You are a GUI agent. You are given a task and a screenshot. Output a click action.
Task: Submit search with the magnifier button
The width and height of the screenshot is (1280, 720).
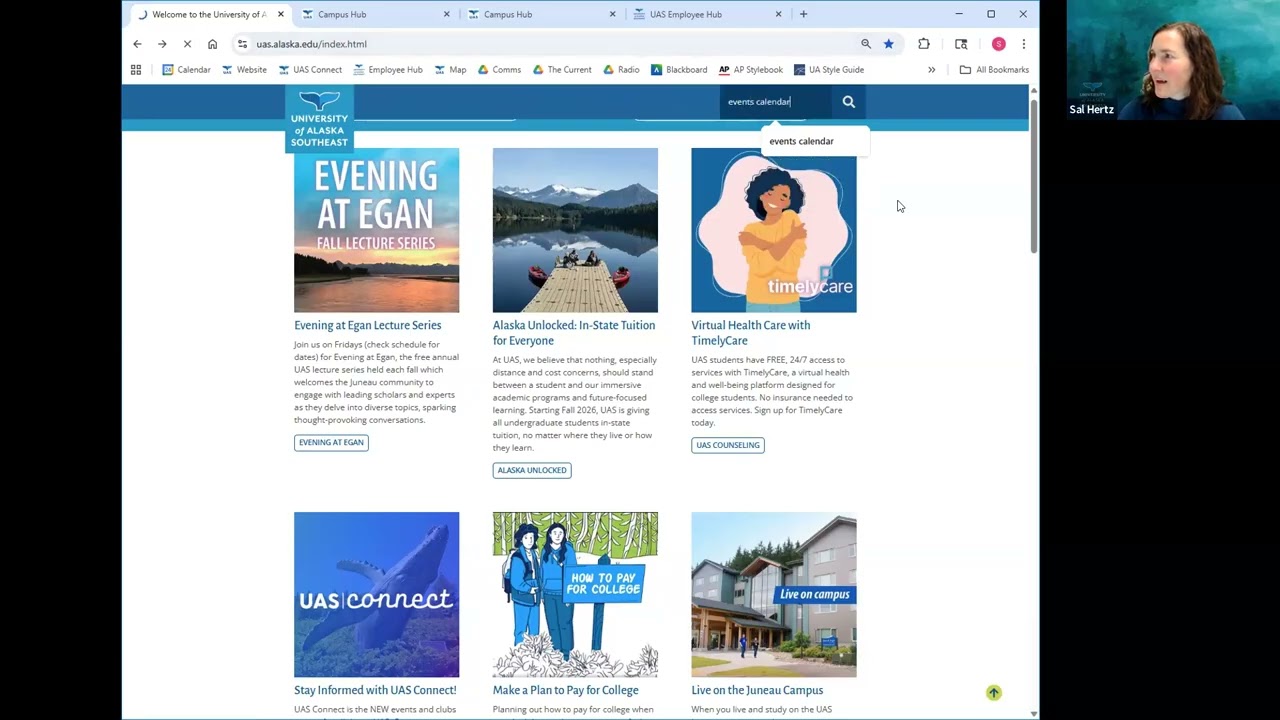click(x=848, y=101)
